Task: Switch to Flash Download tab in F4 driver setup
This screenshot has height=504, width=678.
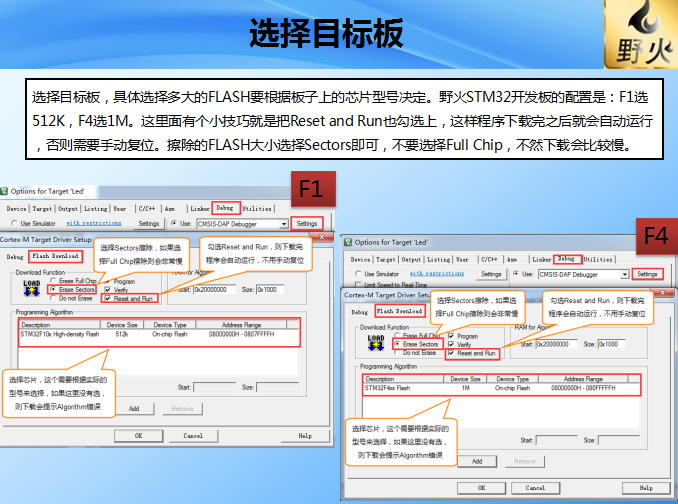Action: [x=399, y=311]
